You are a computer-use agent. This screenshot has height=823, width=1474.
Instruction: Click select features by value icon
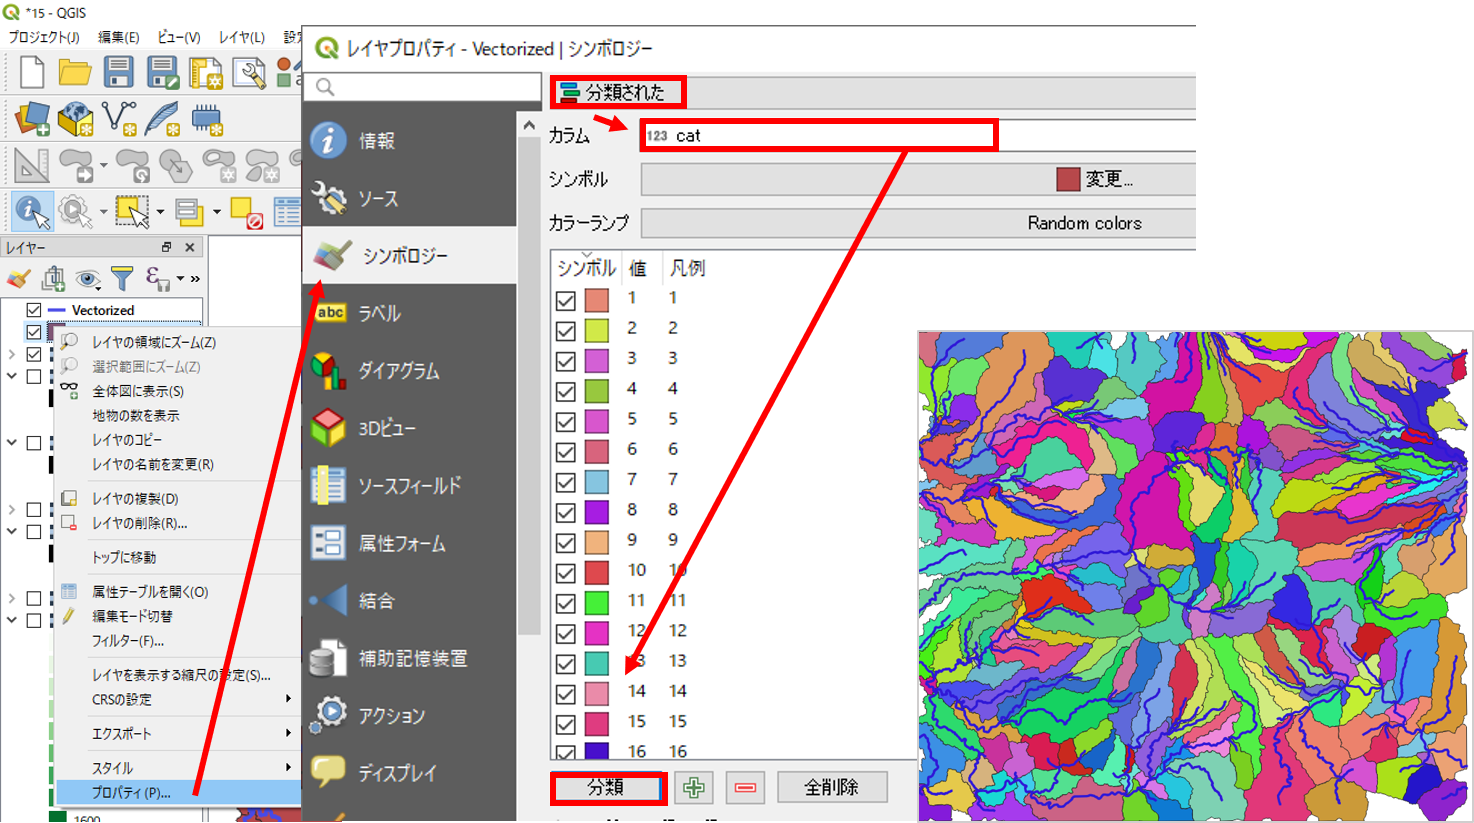(x=188, y=211)
